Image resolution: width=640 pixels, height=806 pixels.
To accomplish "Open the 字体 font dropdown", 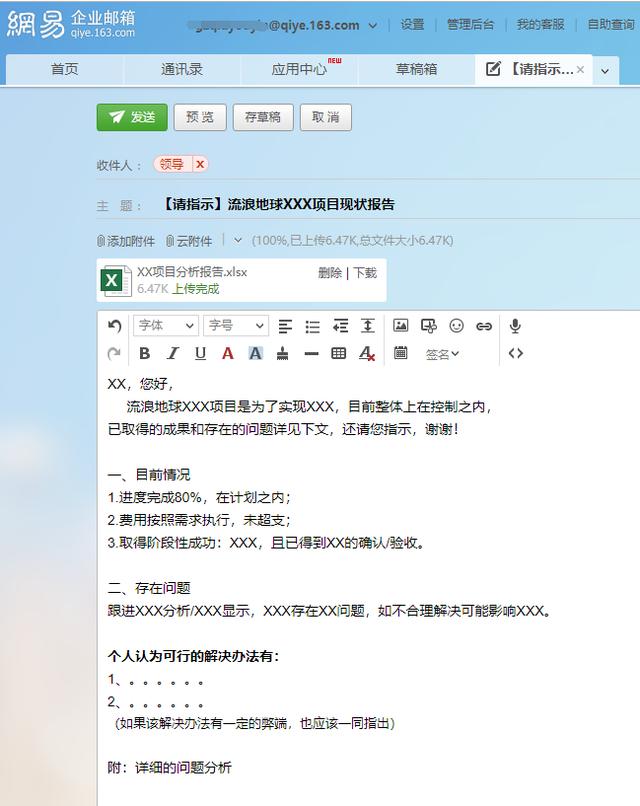I will [166, 325].
